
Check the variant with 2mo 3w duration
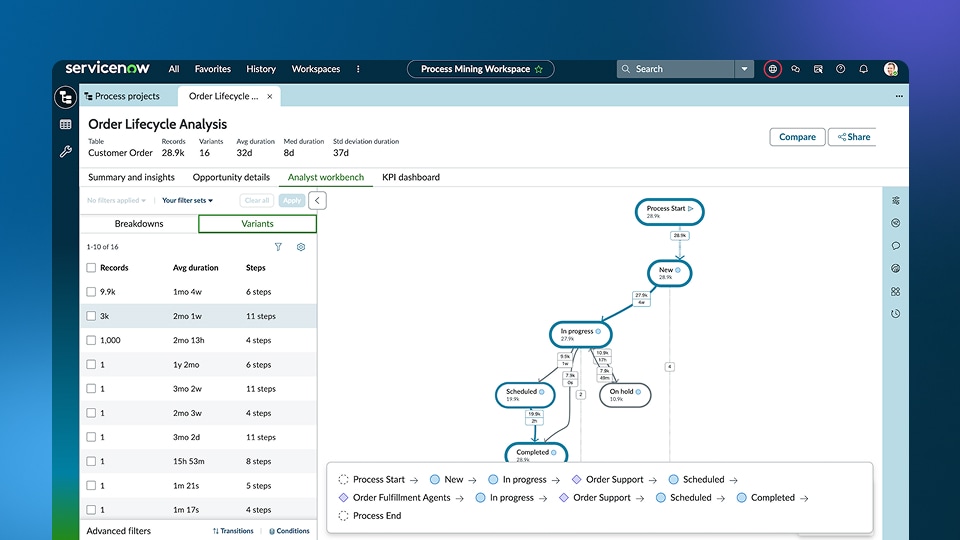(91, 413)
